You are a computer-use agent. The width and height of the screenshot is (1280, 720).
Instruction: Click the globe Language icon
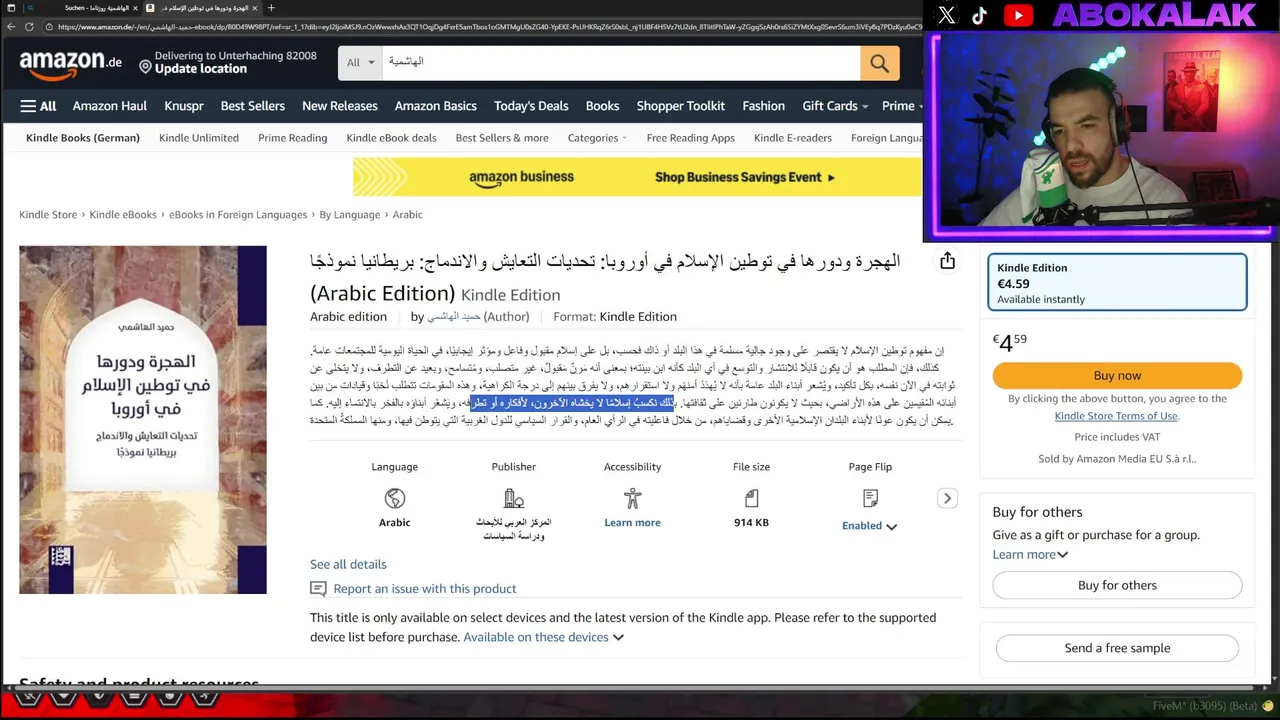(394, 498)
